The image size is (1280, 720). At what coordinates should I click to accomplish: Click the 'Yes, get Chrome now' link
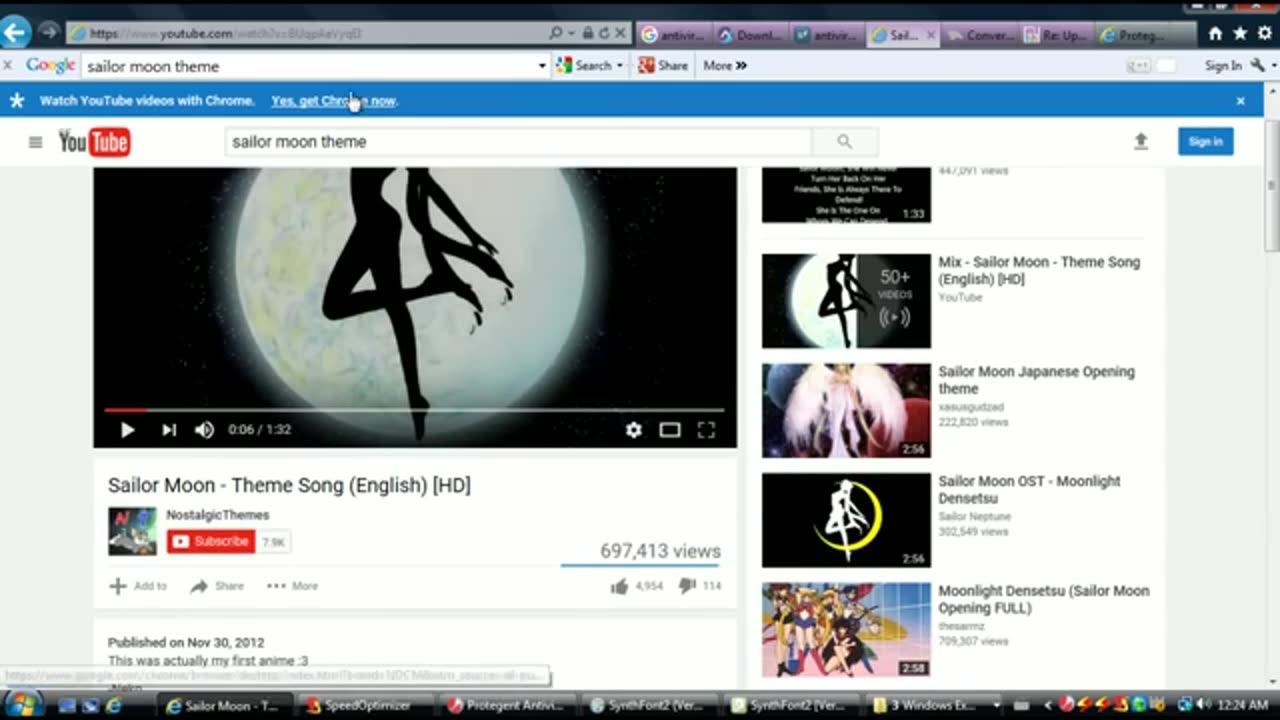tap(333, 101)
